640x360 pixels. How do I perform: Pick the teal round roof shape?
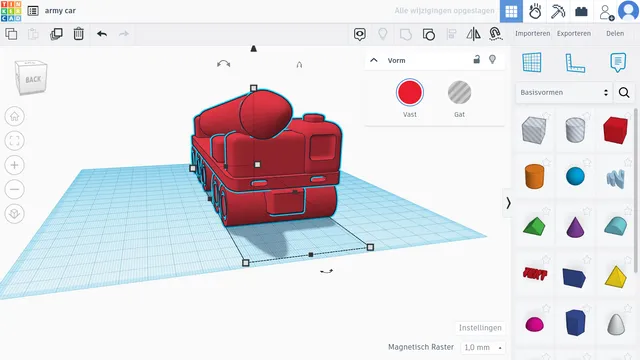[616, 226]
